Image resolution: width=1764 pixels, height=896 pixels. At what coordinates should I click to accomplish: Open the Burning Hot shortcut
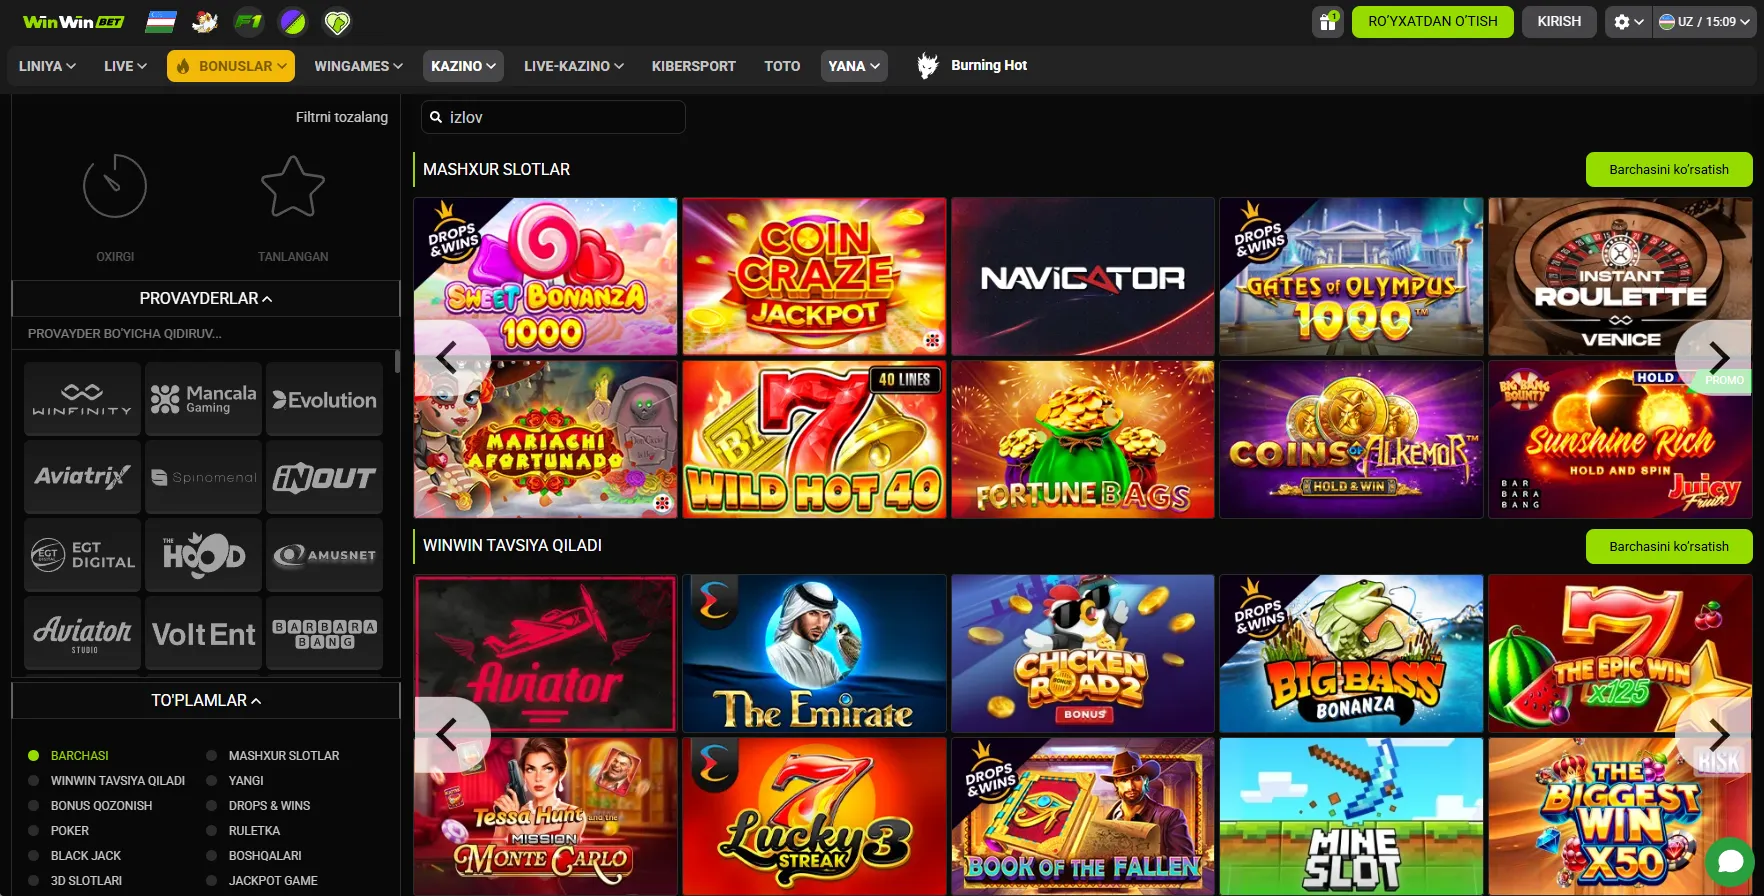click(x=972, y=66)
